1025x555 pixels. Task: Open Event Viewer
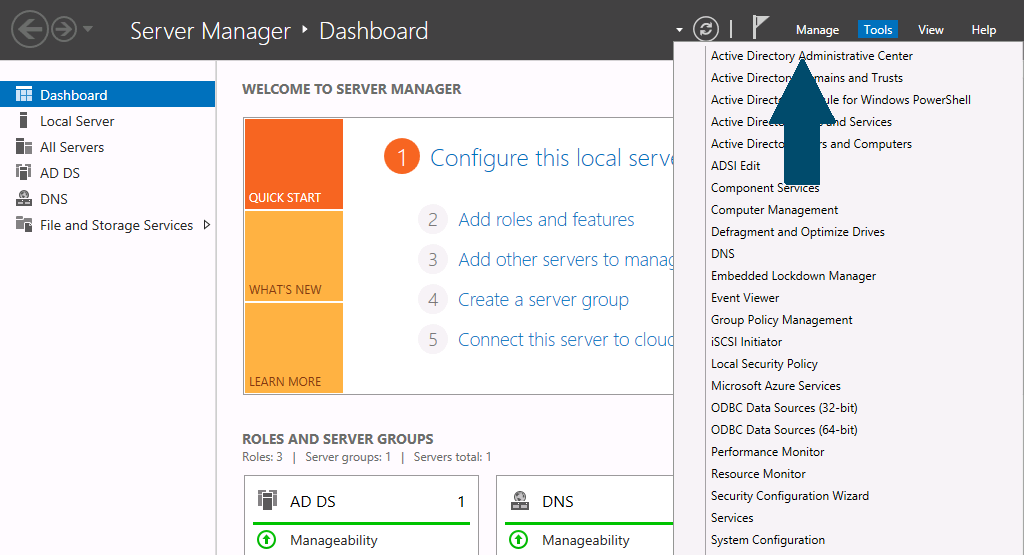pyautogui.click(x=745, y=298)
